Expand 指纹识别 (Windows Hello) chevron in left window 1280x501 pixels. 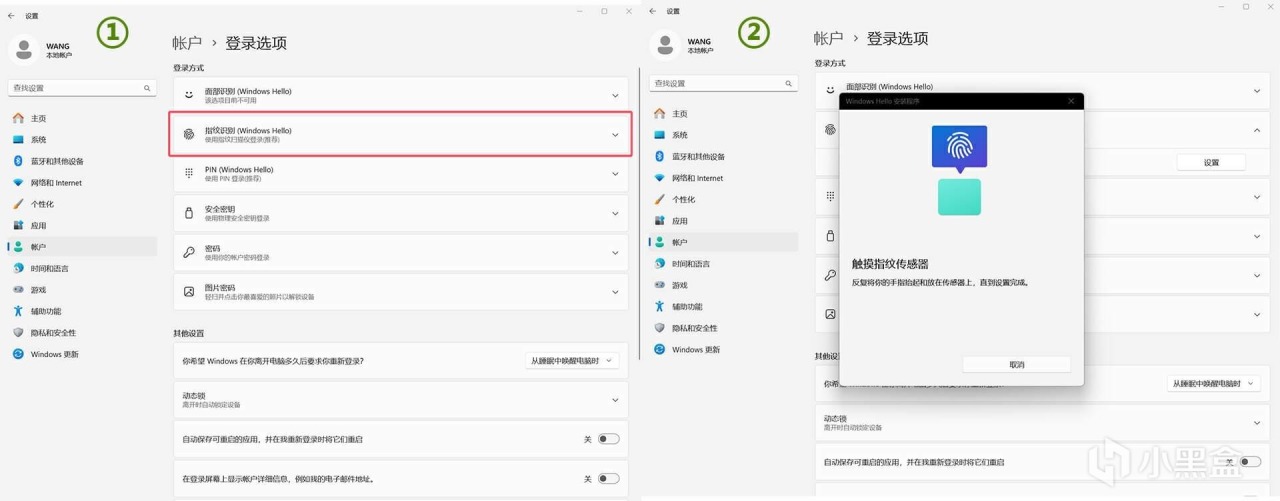[615, 134]
